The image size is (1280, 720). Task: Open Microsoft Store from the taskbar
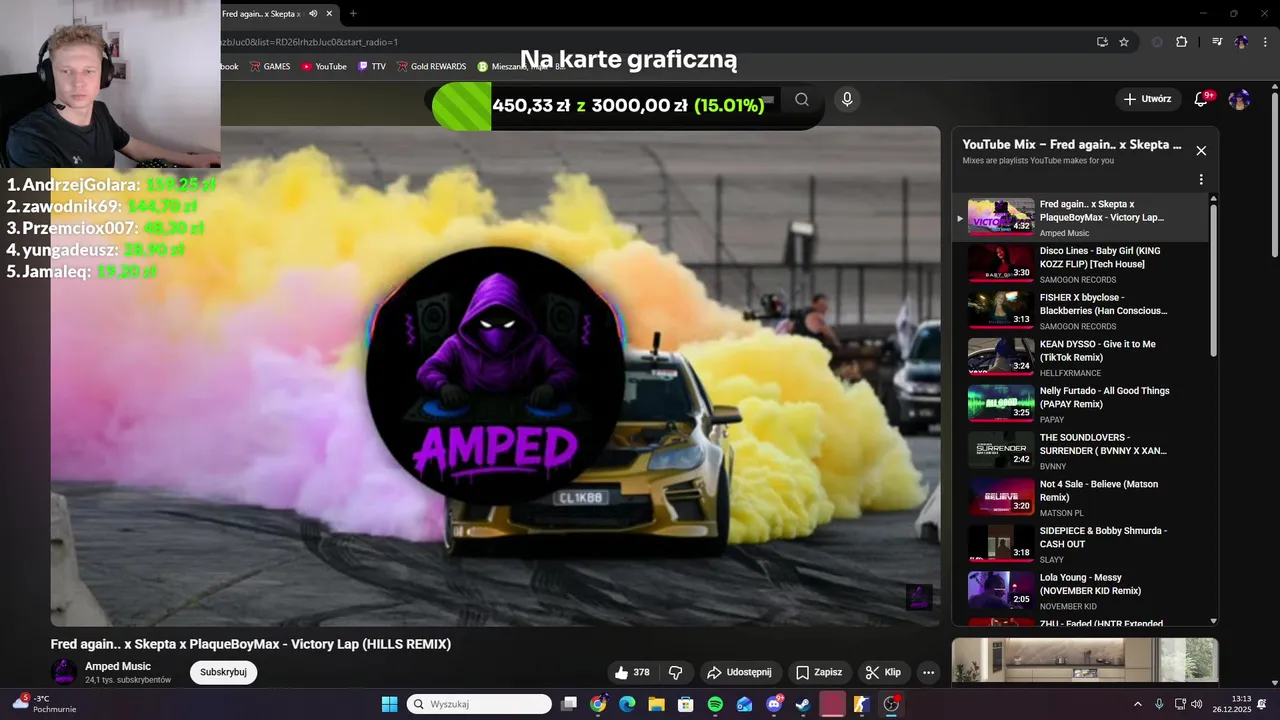coord(686,704)
